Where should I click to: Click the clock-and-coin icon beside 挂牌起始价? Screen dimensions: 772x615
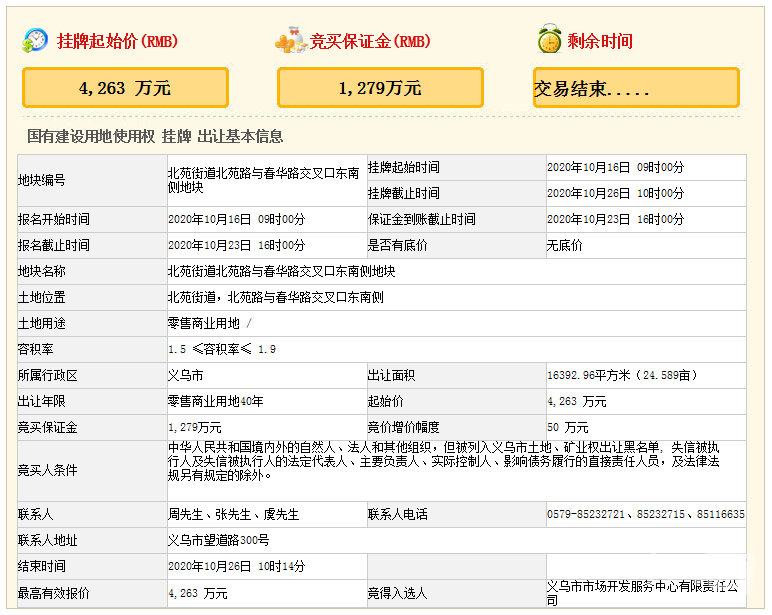coord(35,41)
